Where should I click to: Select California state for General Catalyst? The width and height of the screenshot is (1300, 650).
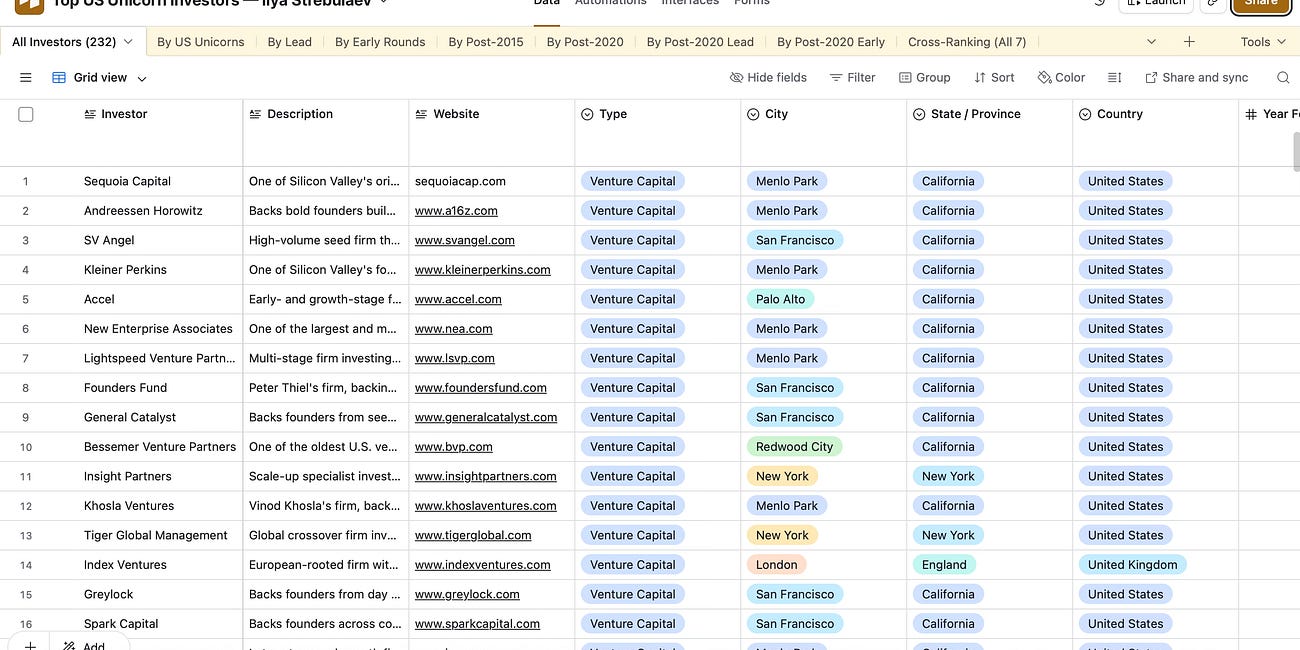pos(948,417)
